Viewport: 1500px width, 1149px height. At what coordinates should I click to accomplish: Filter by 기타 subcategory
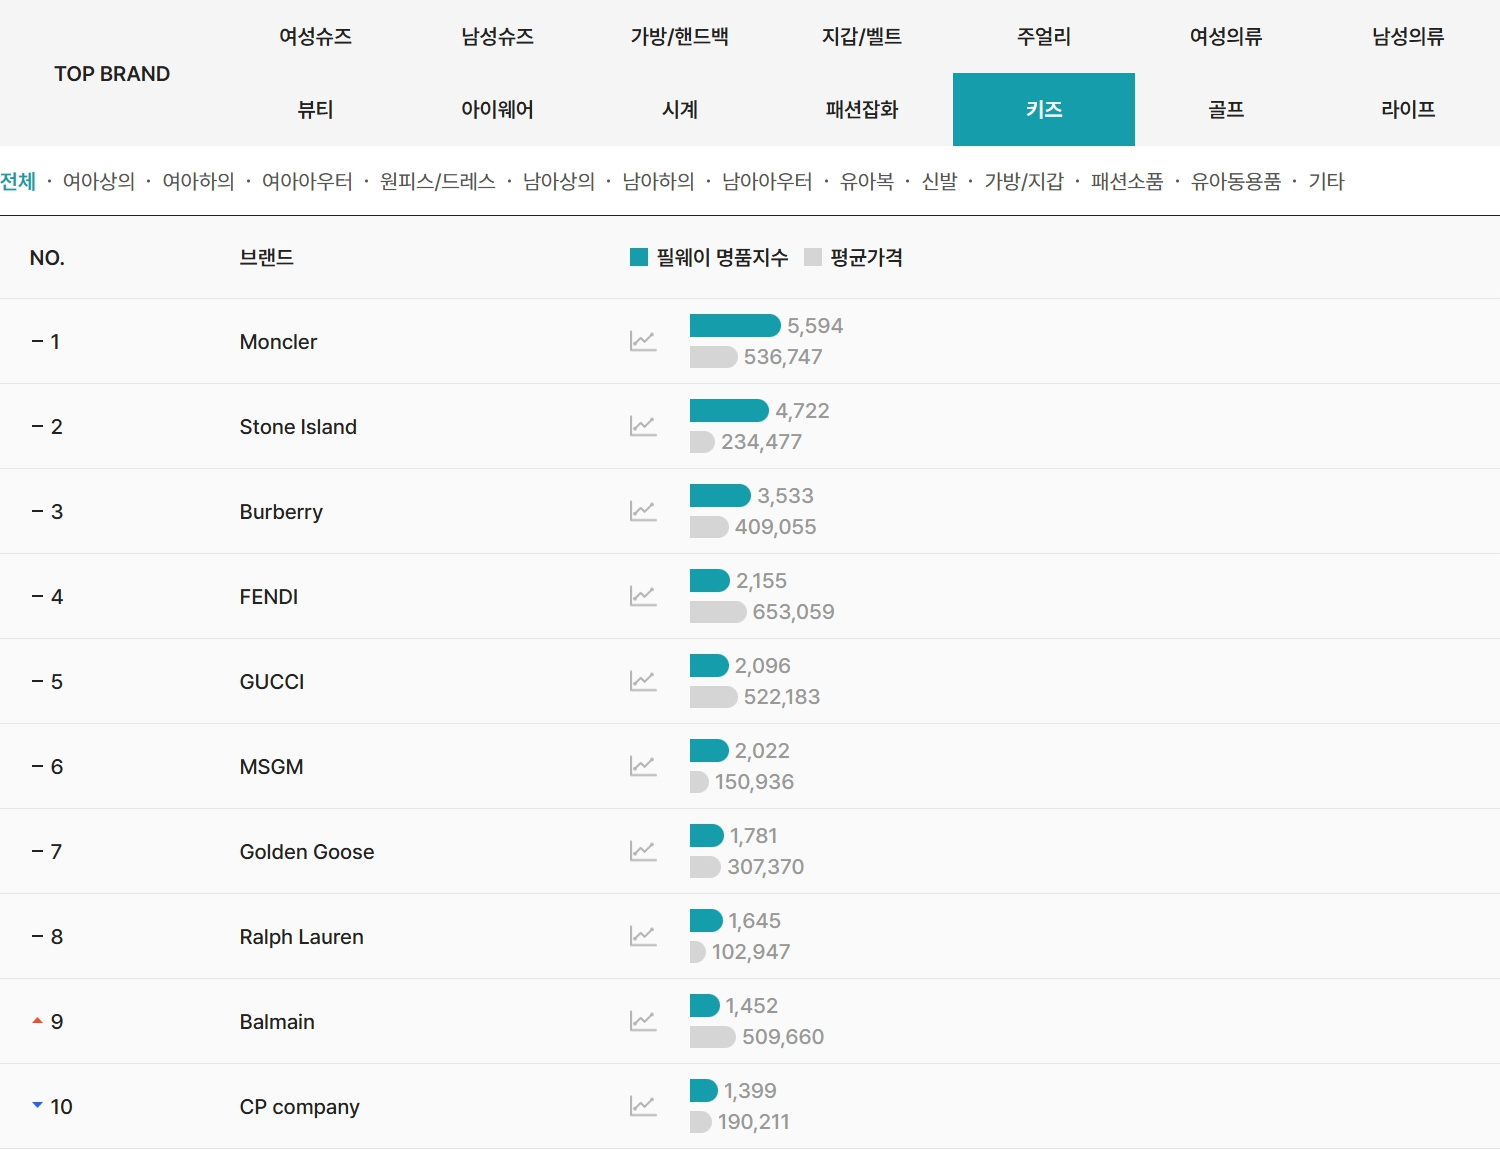(x=1326, y=181)
